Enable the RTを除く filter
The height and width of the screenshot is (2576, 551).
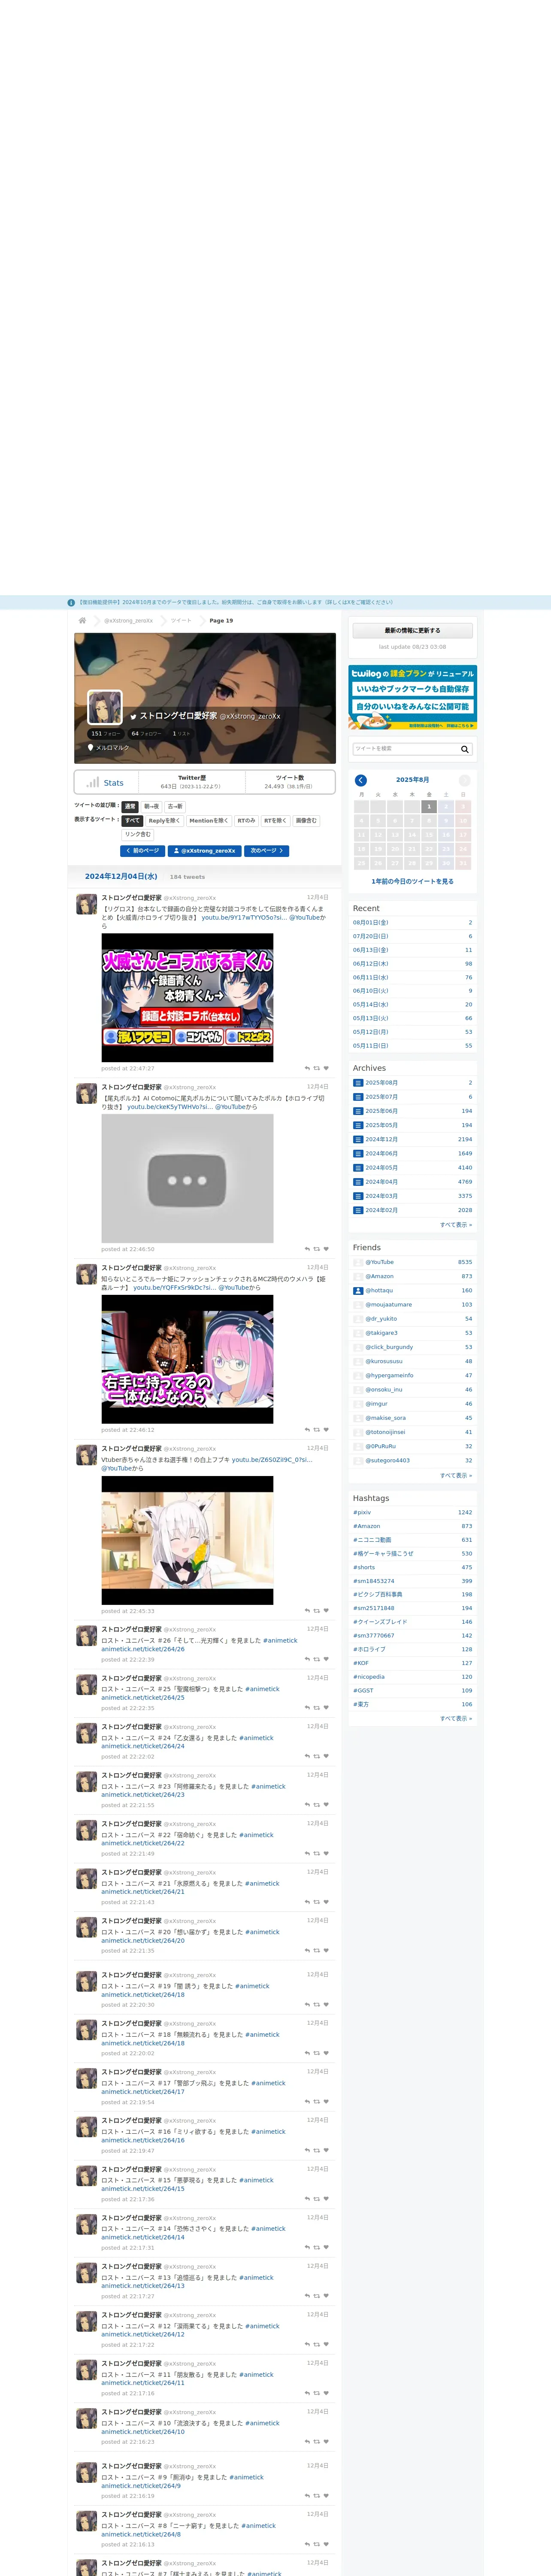[275, 820]
